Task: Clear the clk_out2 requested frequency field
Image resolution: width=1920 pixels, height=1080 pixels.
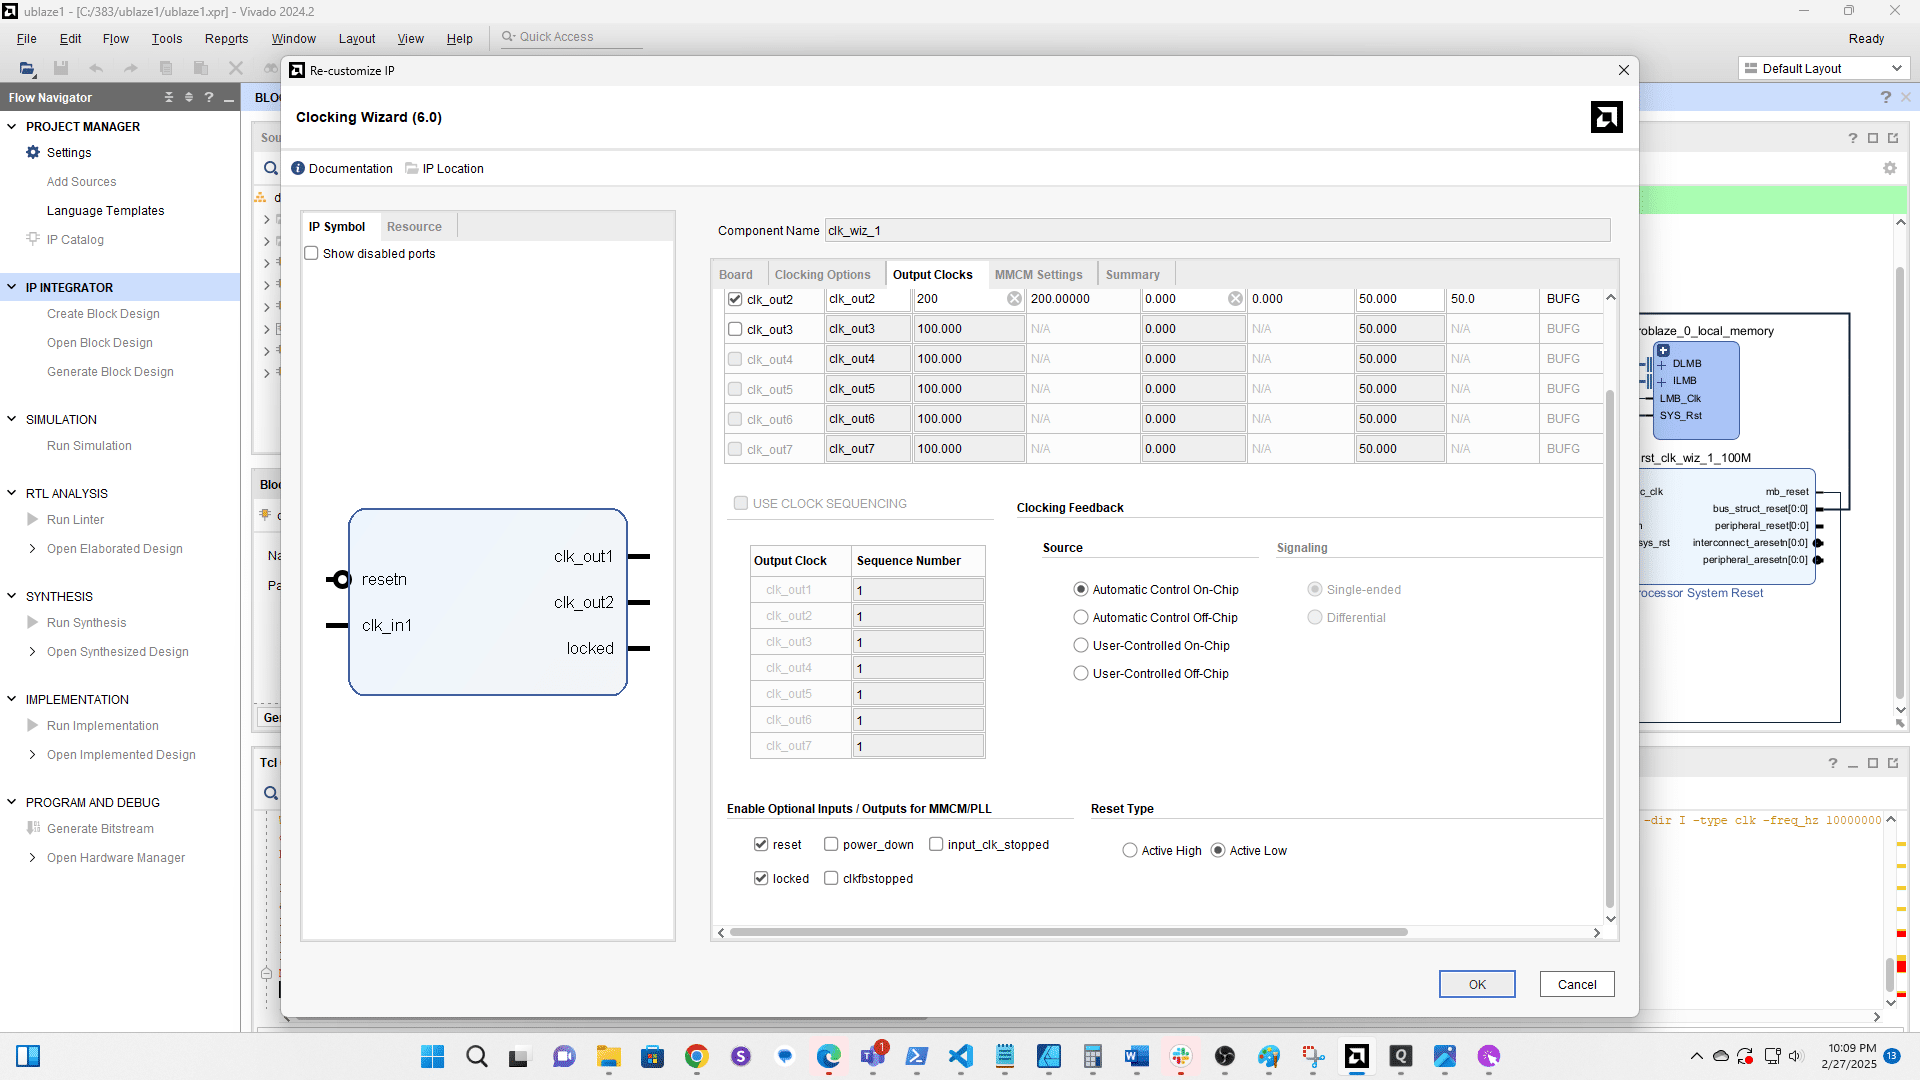Action: coord(1014,299)
